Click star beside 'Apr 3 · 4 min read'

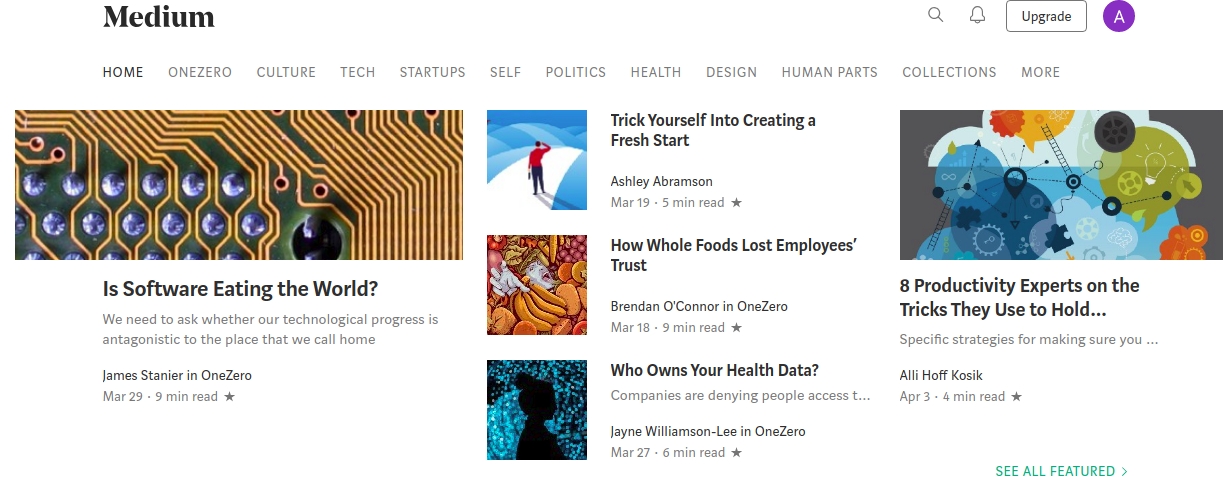click(1017, 397)
